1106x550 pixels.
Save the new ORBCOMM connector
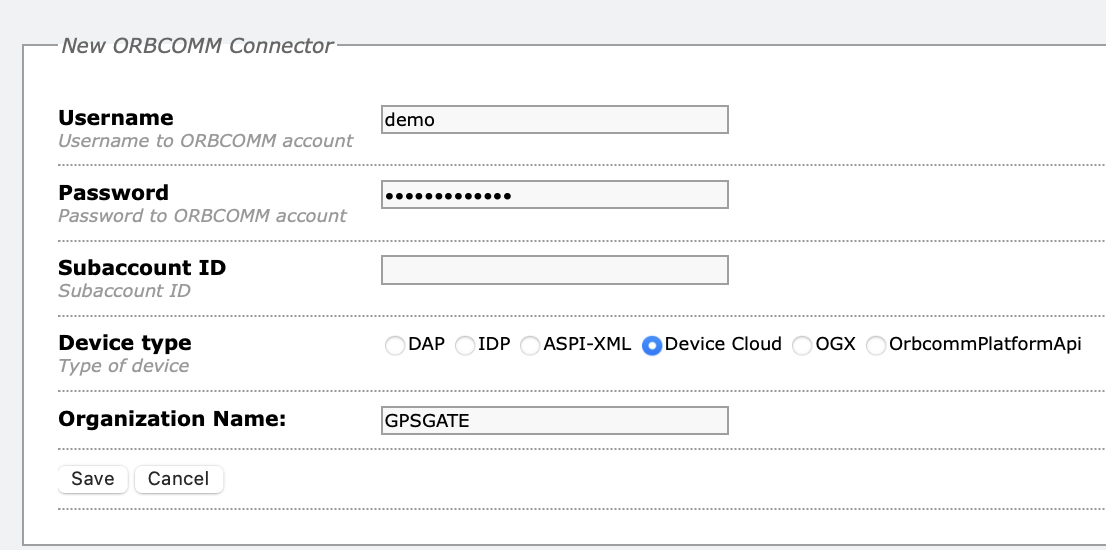(92, 479)
